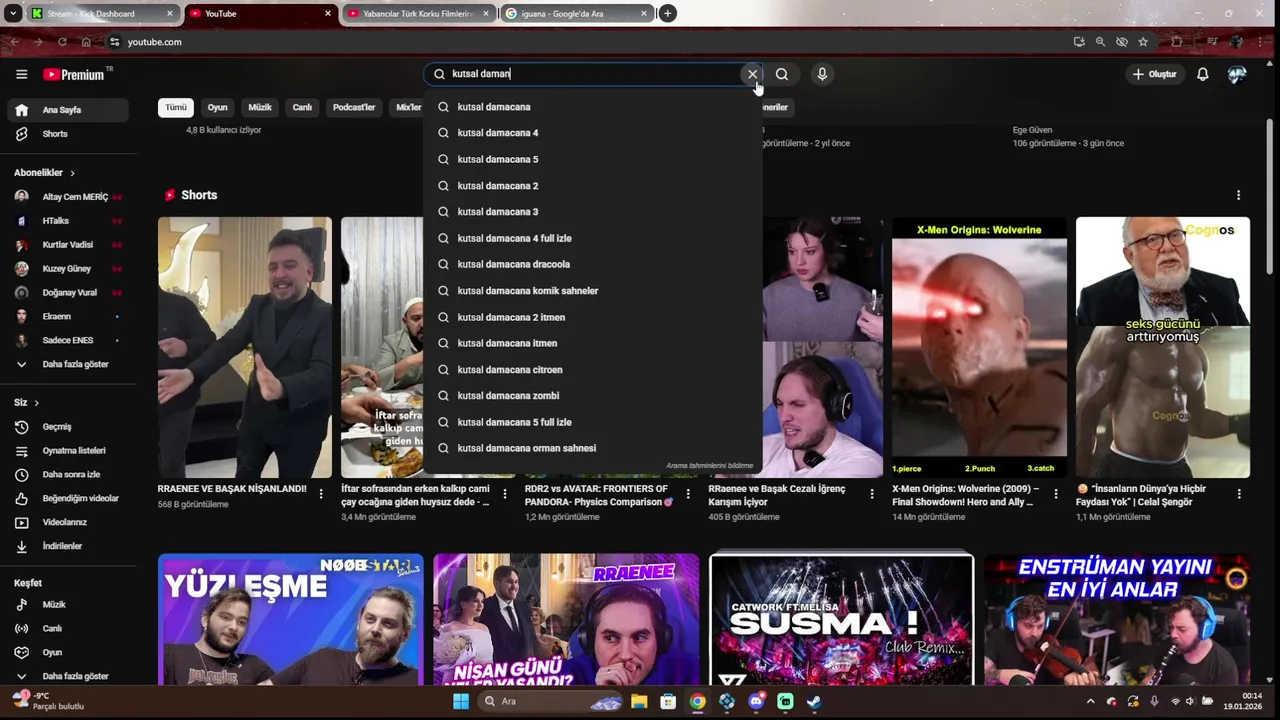Switch to iguana Google'da Ara tab
This screenshot has width=1280, height=720.
click(x=577, y=13)
